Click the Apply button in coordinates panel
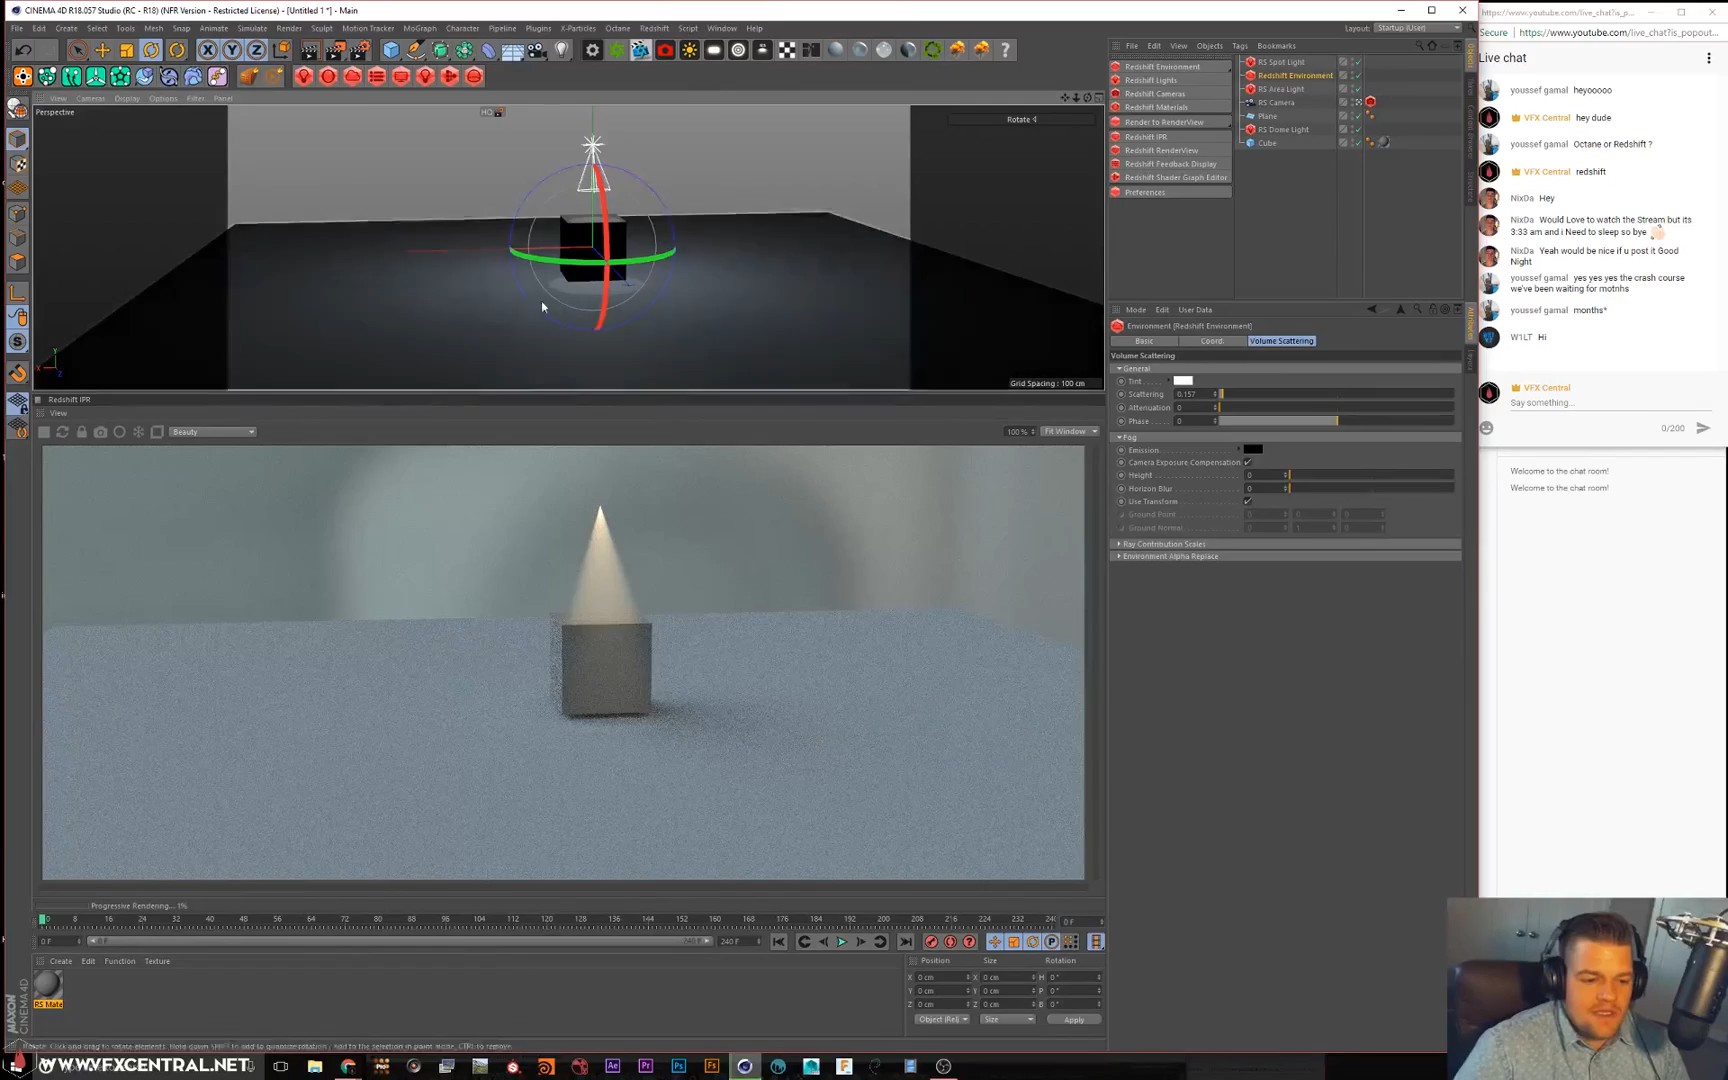The width and height of the screenshot is (1728, 1080). click(1073, 1020)
